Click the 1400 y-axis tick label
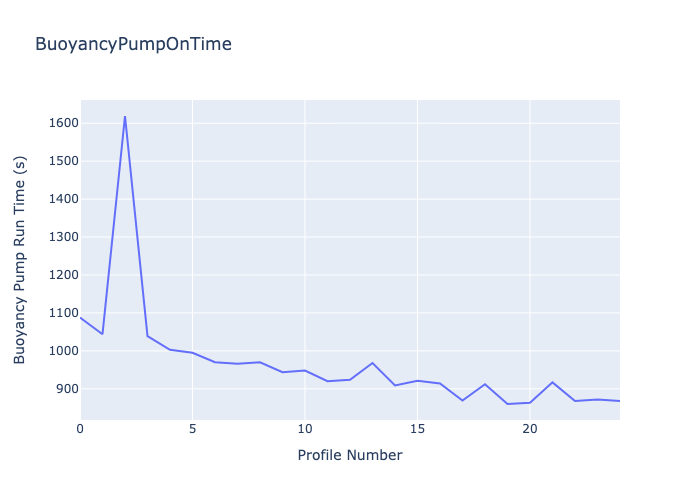The image size is (700, 500). [x=63, y=199]
